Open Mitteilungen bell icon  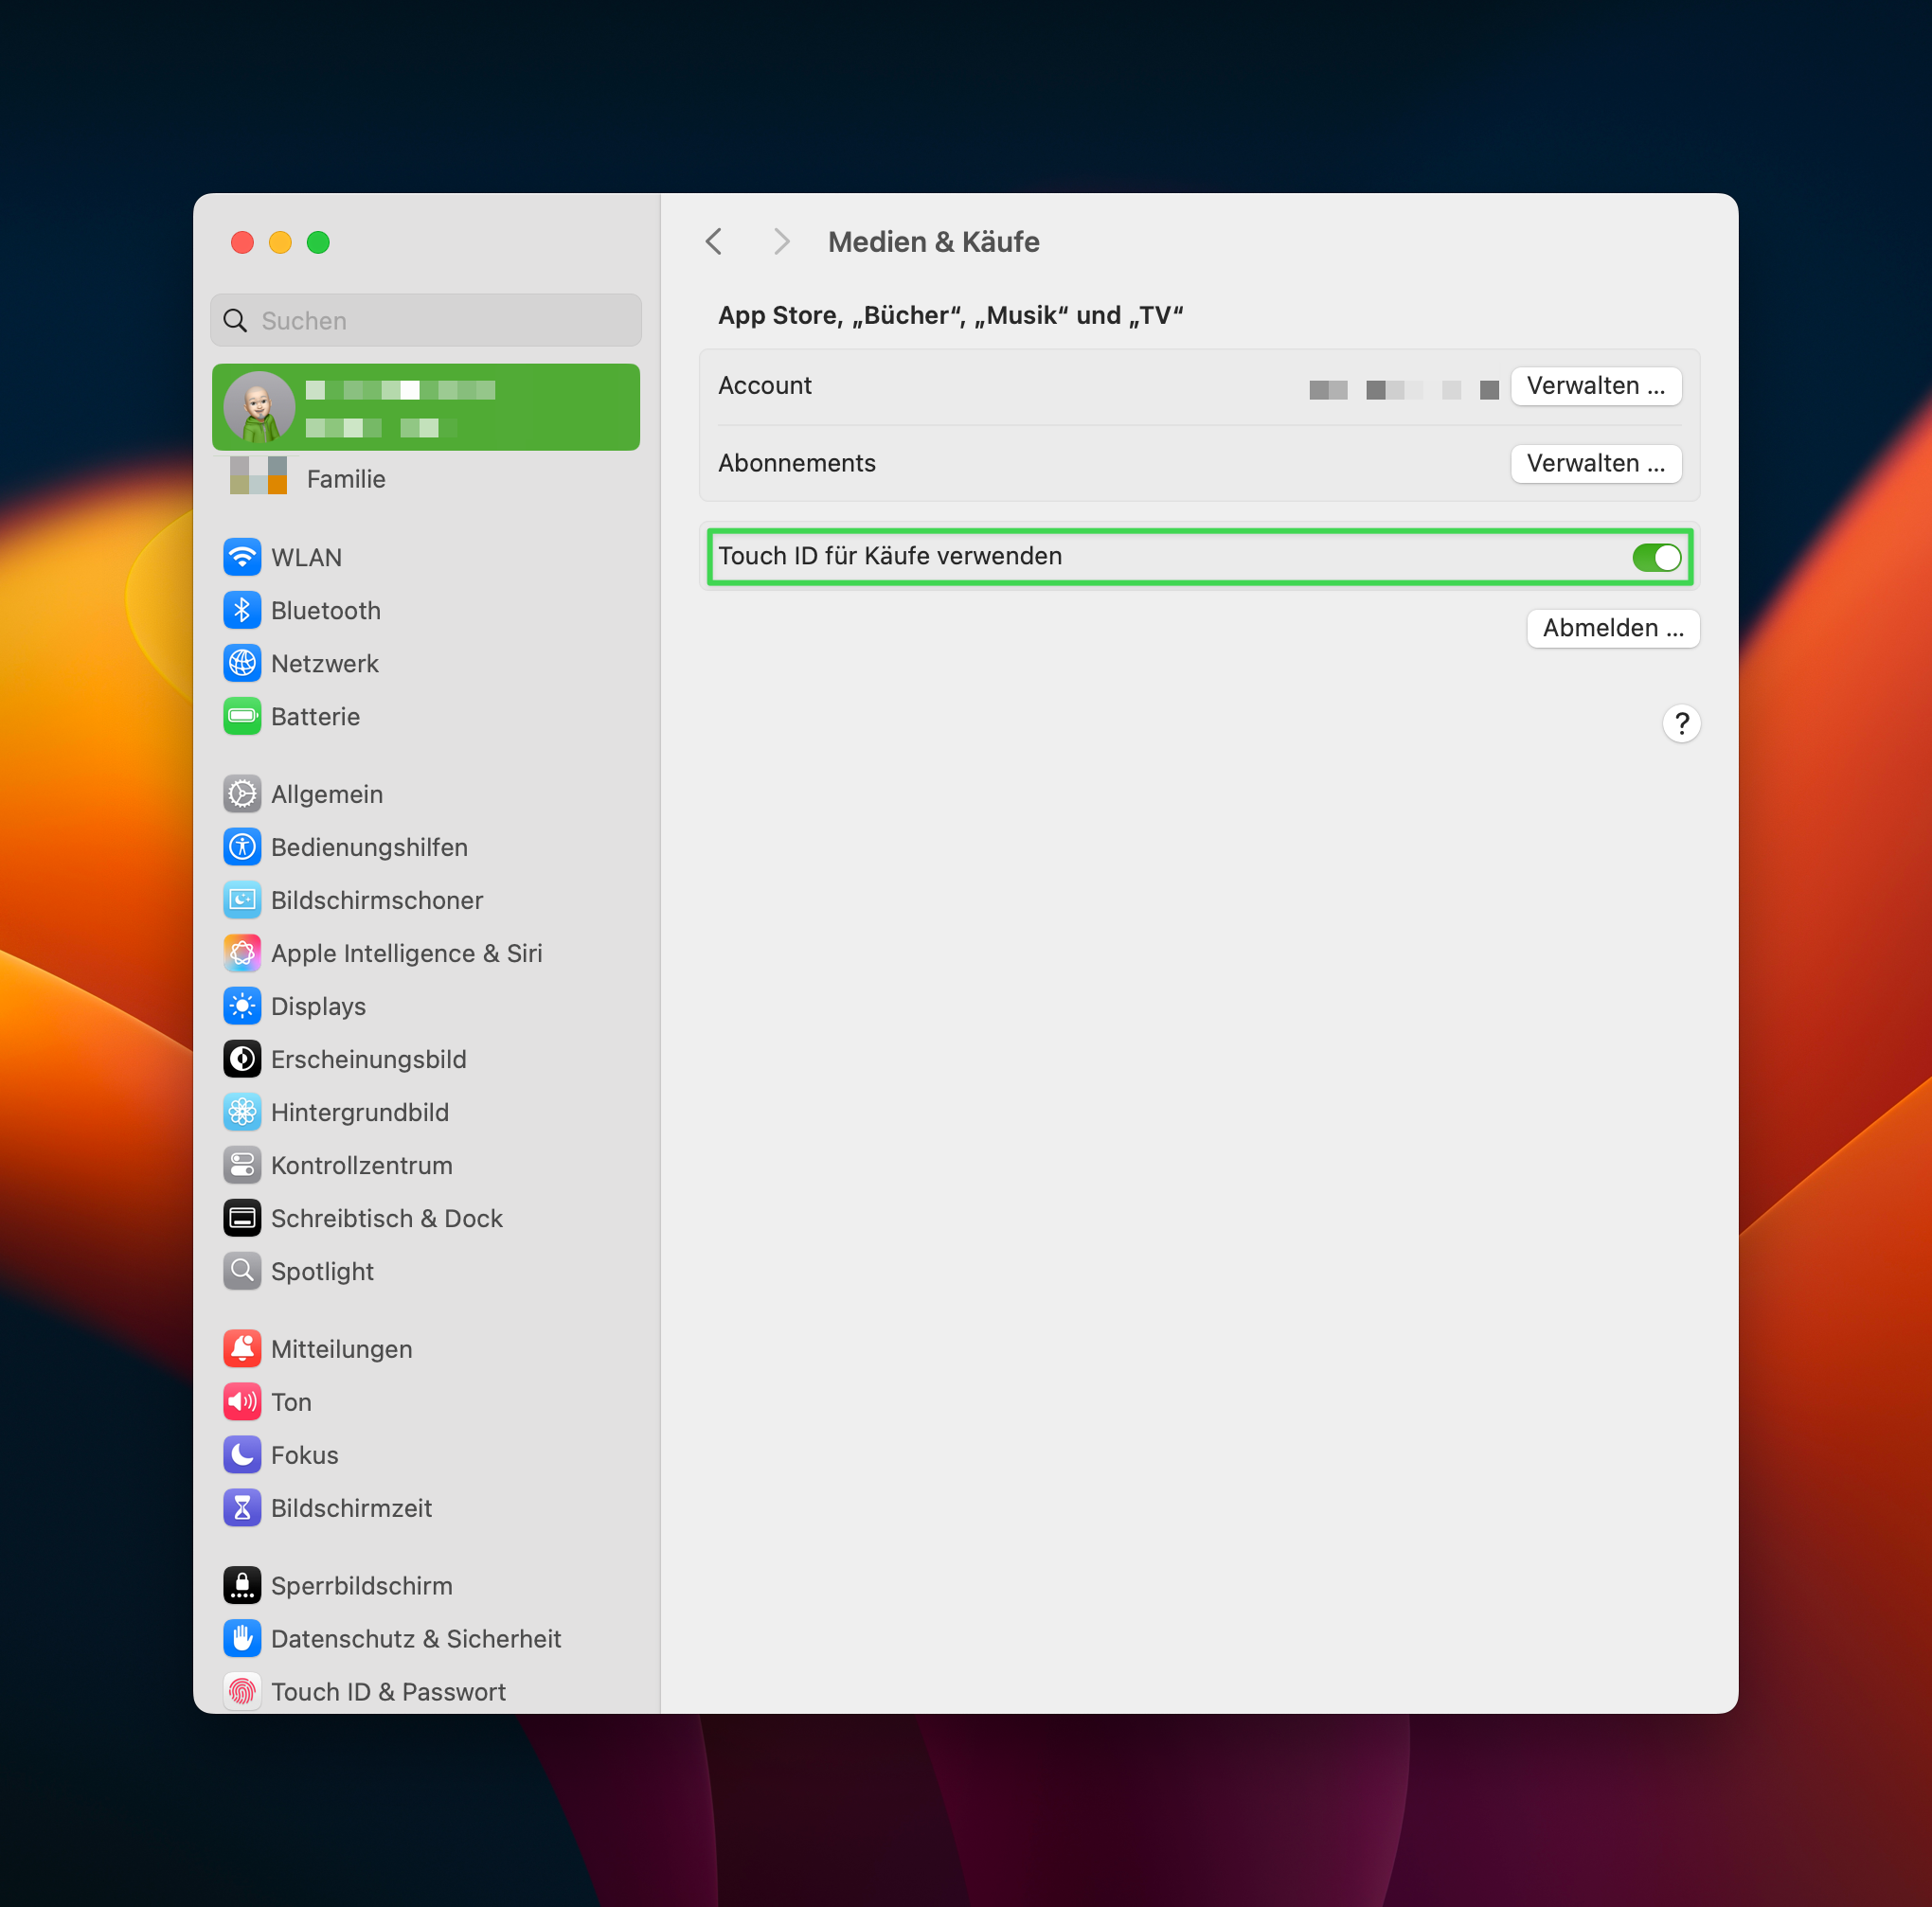[242, 1348]
